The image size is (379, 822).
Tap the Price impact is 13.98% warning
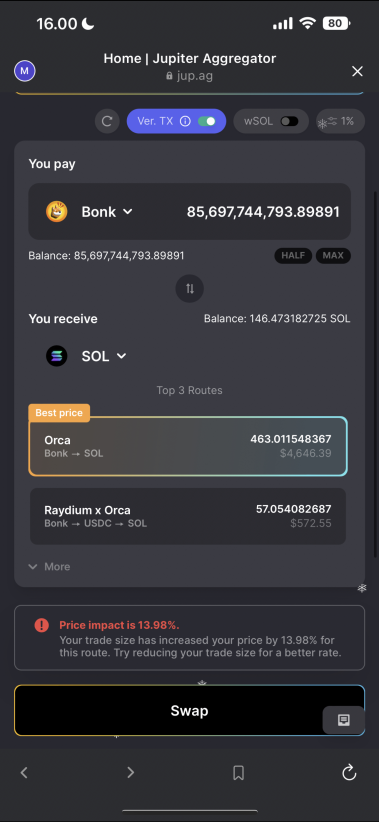[x=120, y=625]
